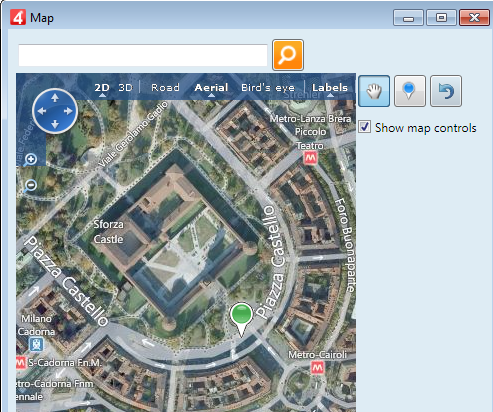Click the Foro Buonaparte street label
Viewport: 493px width, 412px height.
[x=345, y=245]
